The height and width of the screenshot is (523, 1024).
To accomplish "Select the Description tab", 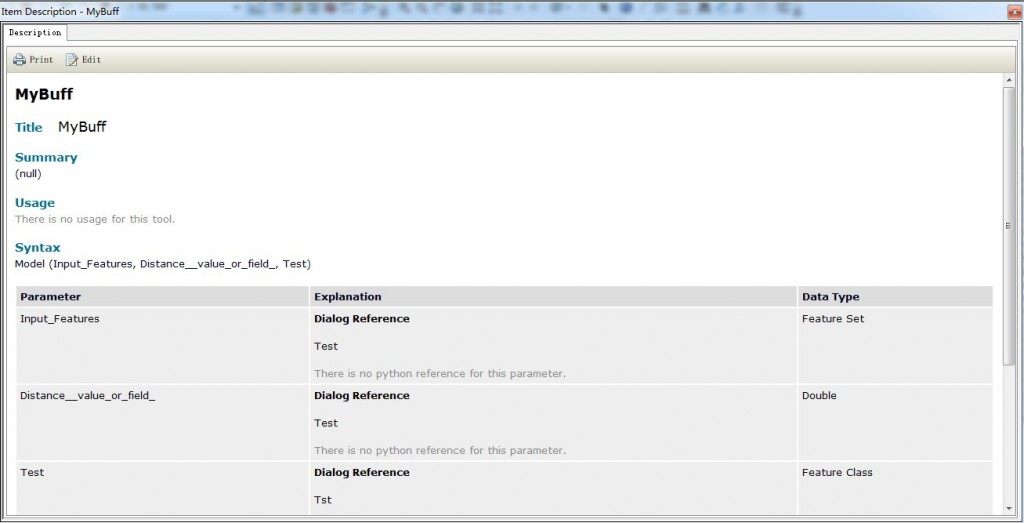I will (x=35, y=33).
